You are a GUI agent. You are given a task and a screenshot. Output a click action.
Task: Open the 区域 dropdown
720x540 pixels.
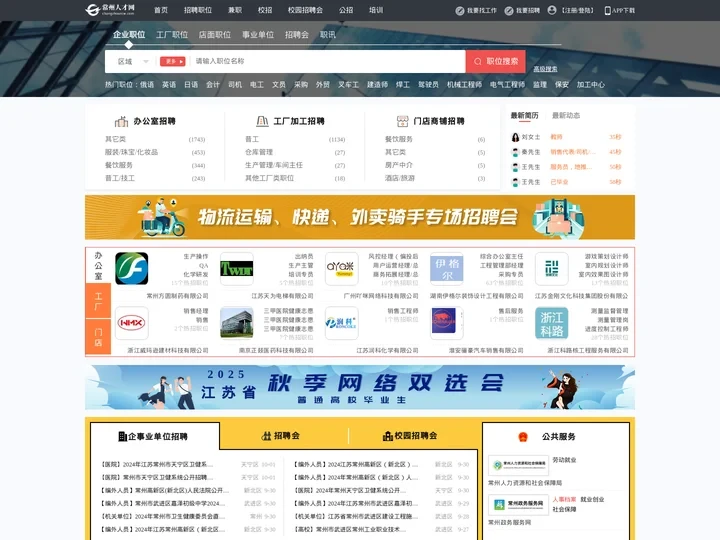tap(133, 62)
